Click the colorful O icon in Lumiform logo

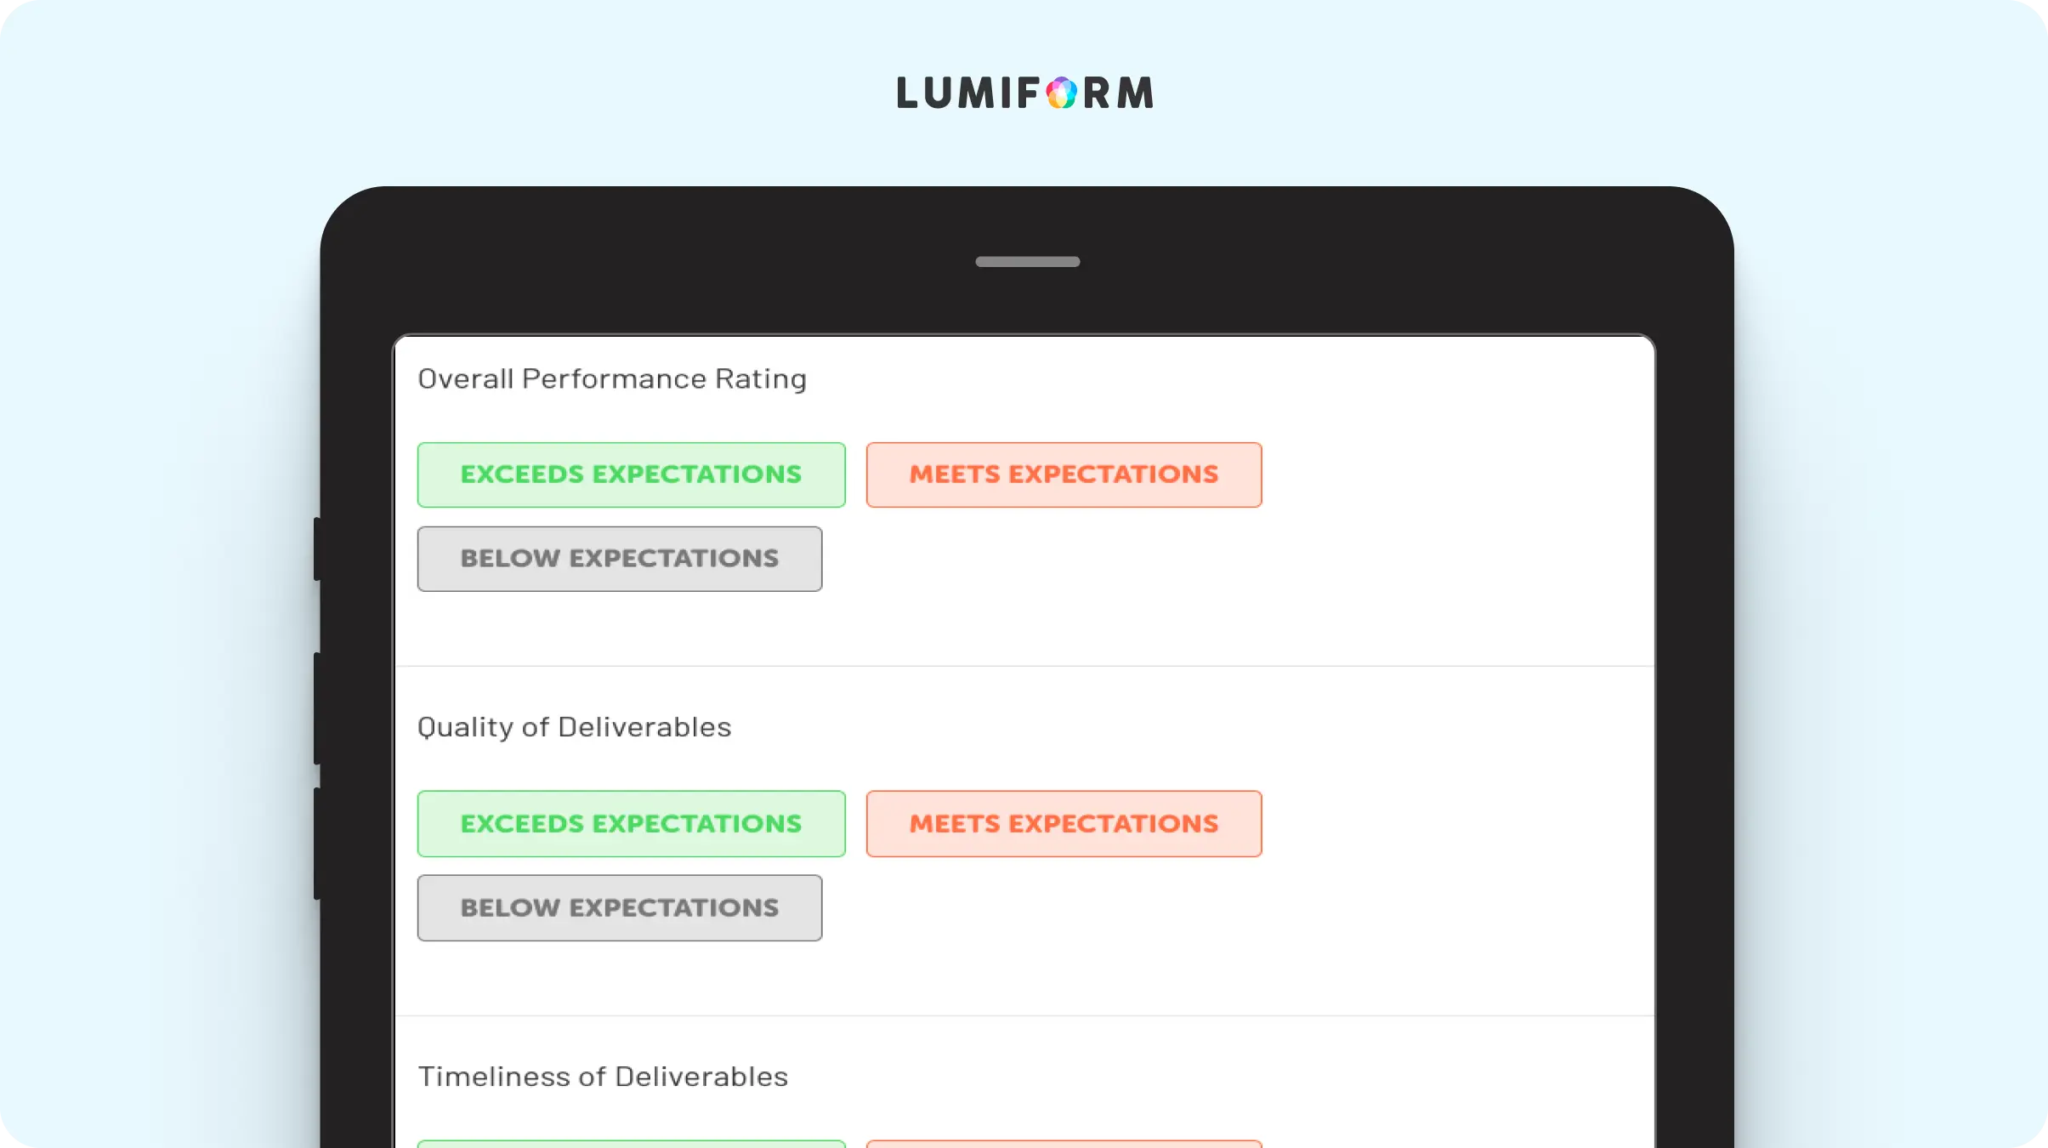click(1061, 93)
